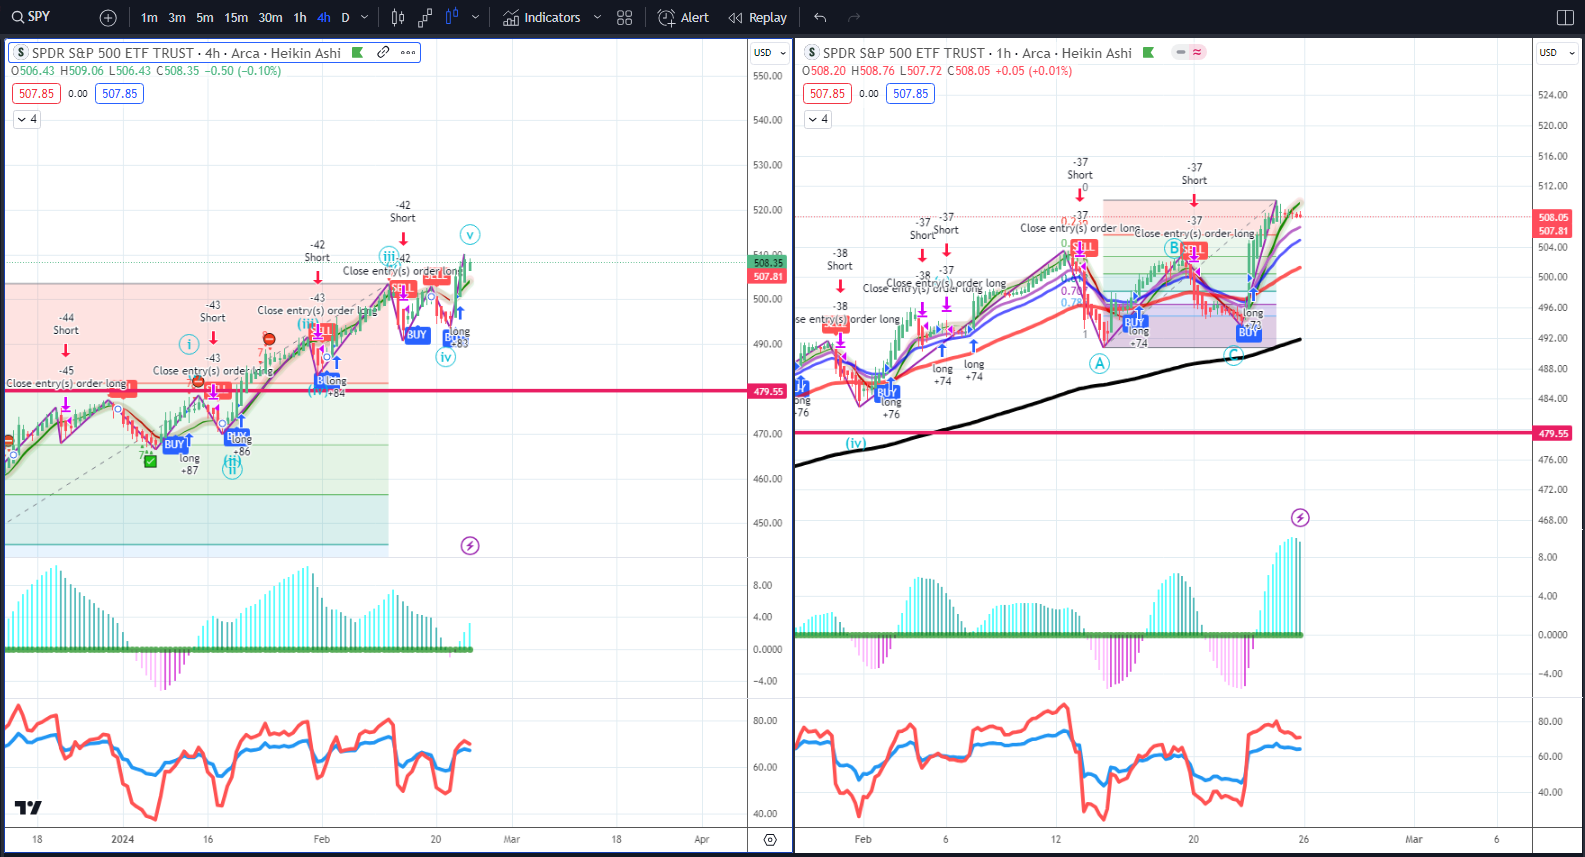Click blue buy price 507.85 on 1h chart

911,94
